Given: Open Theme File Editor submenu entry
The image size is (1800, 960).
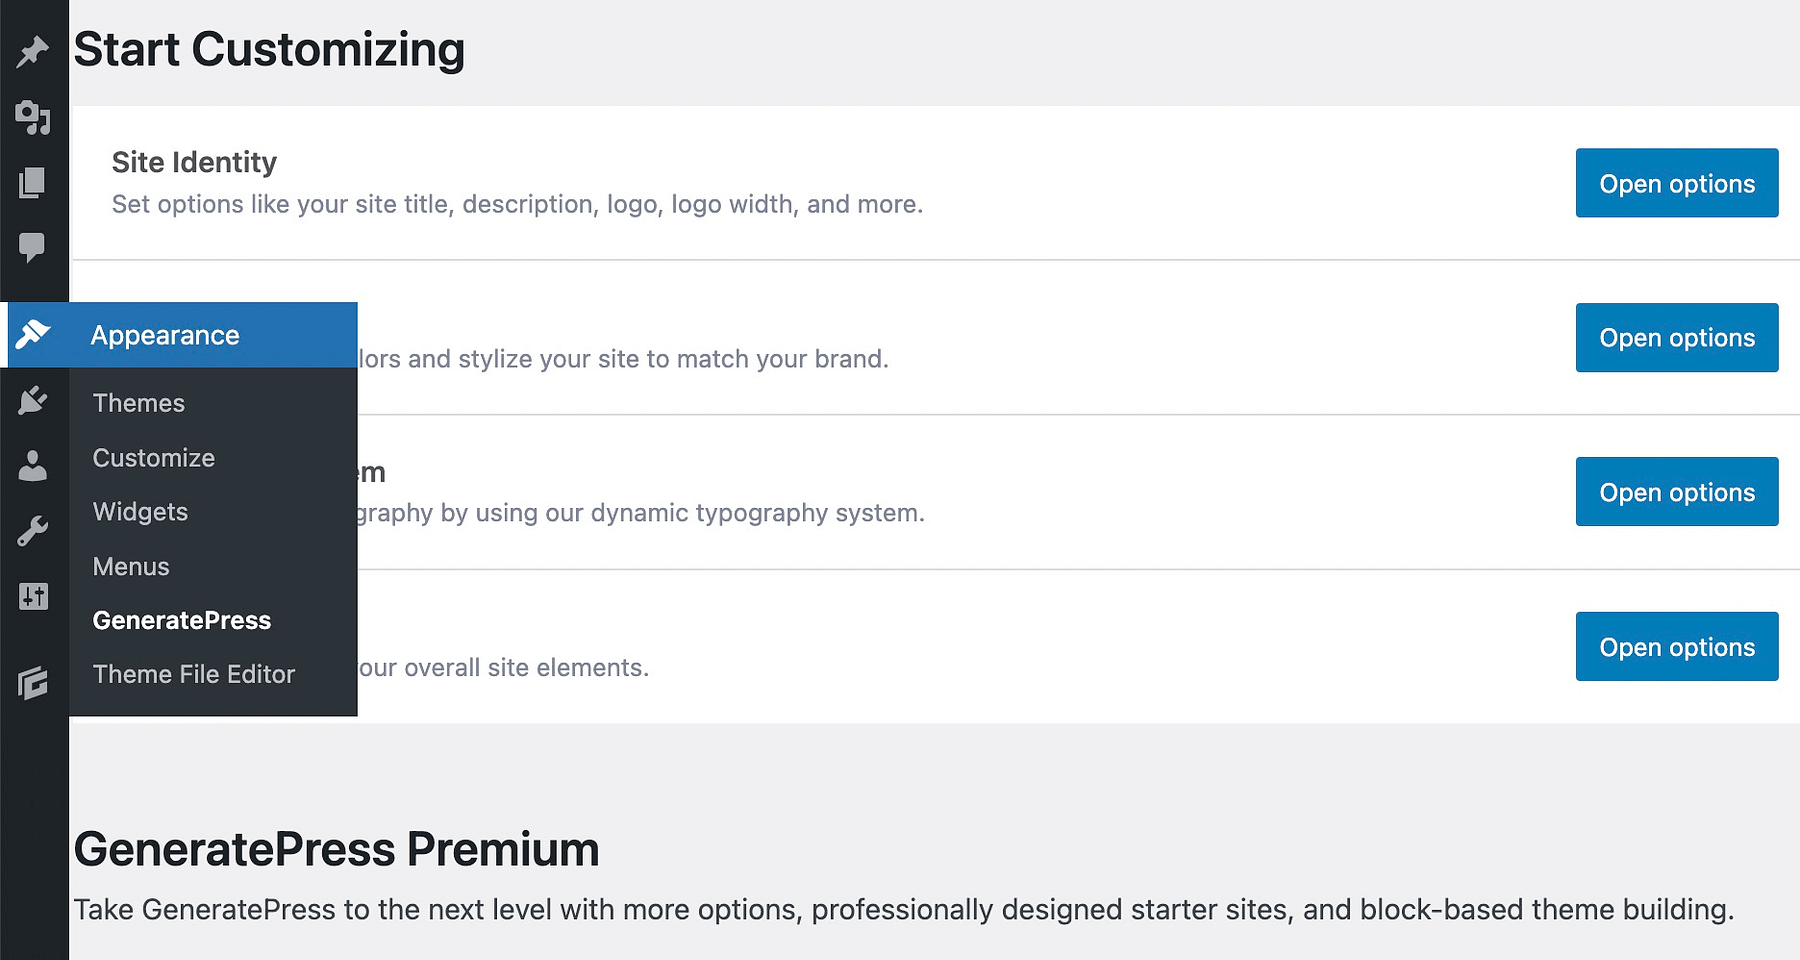Looking at the screenshot, I should (194, 675).
